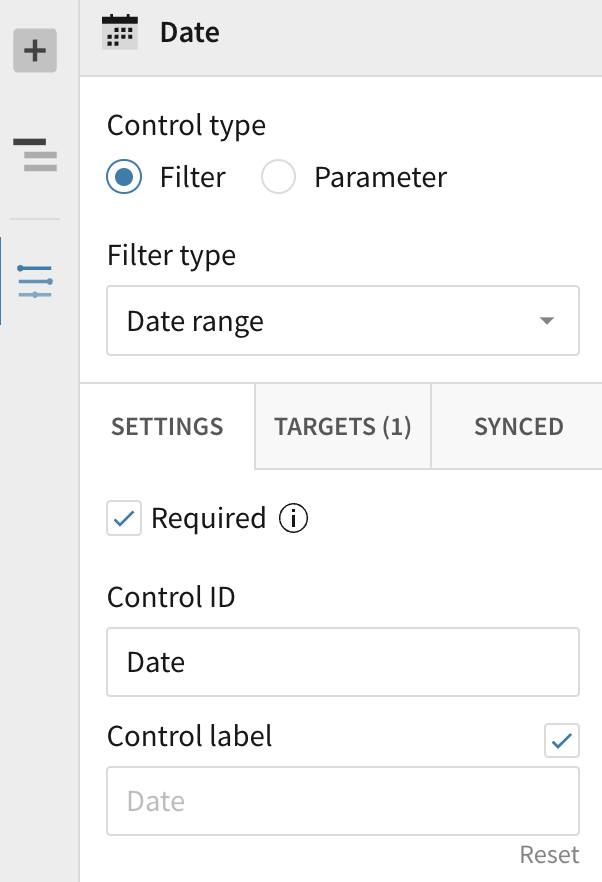The image size is (602, 882).
Task: Click the Date header title text
Action: click(190, 33)
